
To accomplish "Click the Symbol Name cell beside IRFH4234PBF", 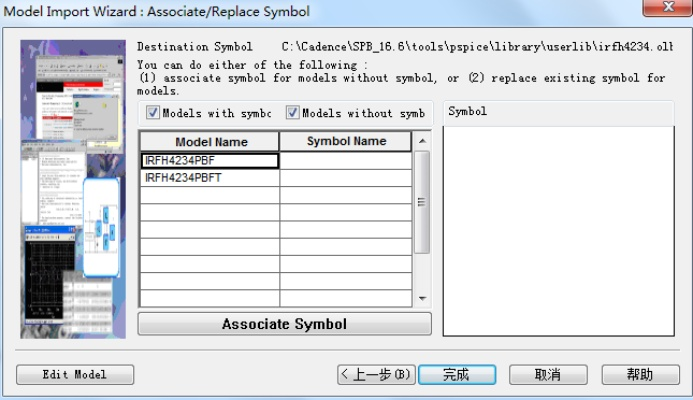I will tap(346, 160).
